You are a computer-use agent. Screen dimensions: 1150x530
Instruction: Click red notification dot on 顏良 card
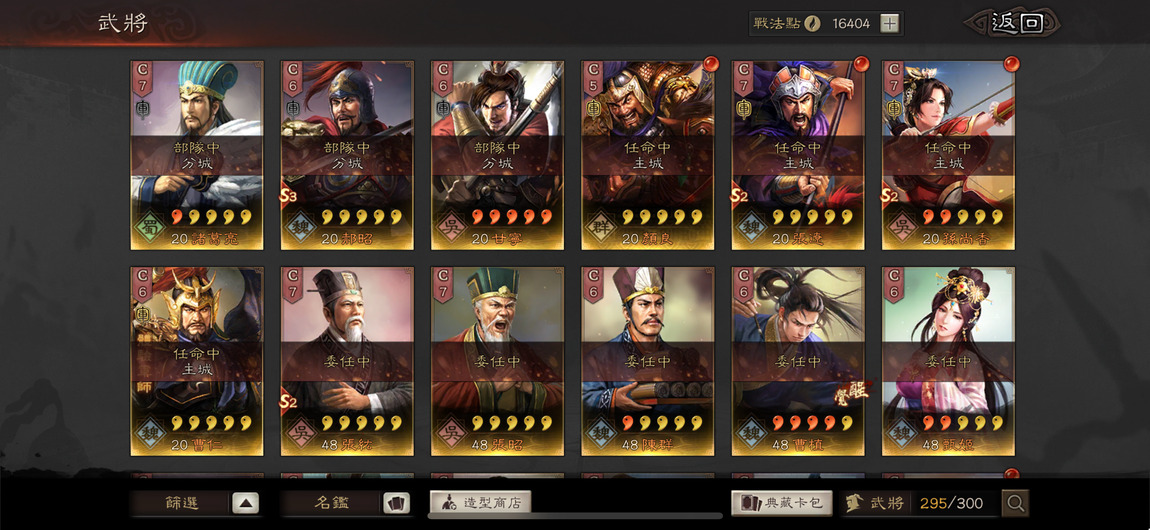tap(711, 64)
